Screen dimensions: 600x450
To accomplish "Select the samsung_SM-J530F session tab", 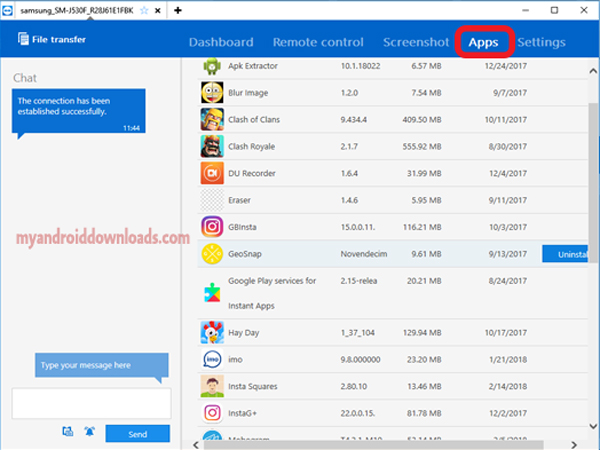I will [77, 11].
